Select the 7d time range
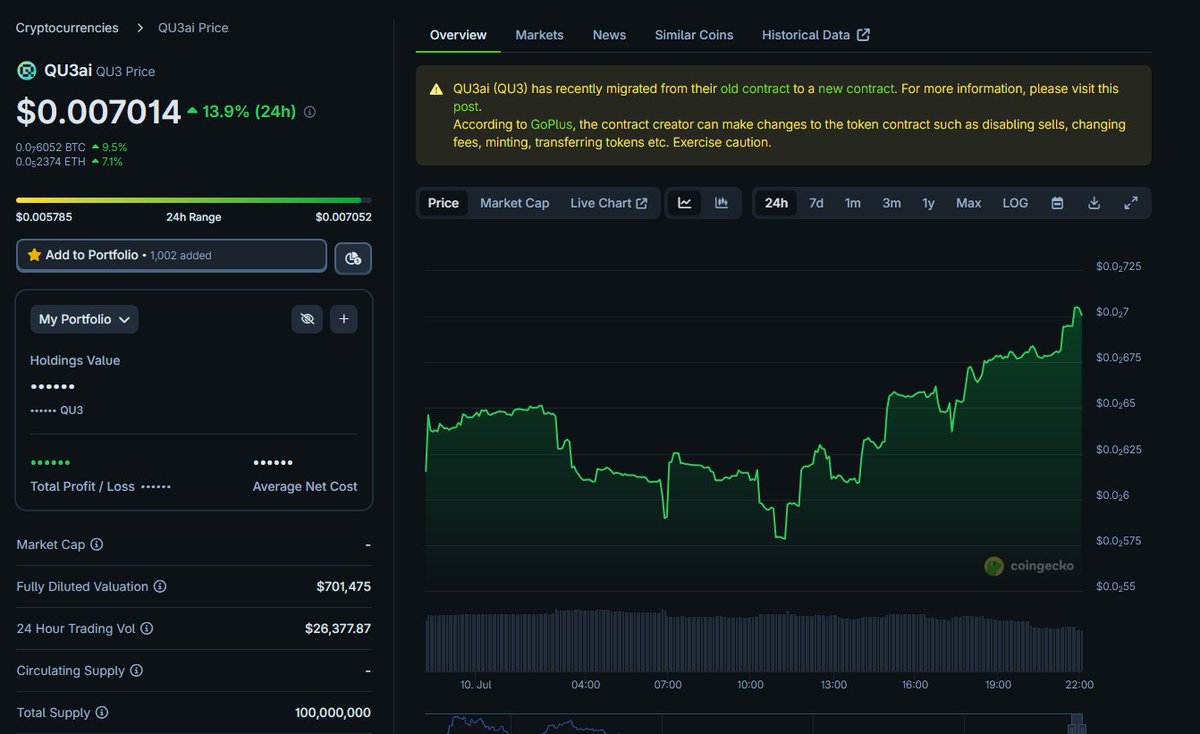Screen dimensions: 1200x734 point(816,203)
